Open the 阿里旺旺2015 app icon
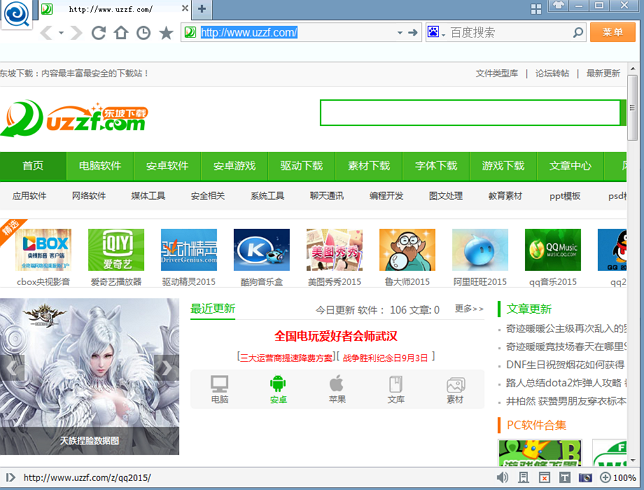Screen dimensions: 644x490 480,250
